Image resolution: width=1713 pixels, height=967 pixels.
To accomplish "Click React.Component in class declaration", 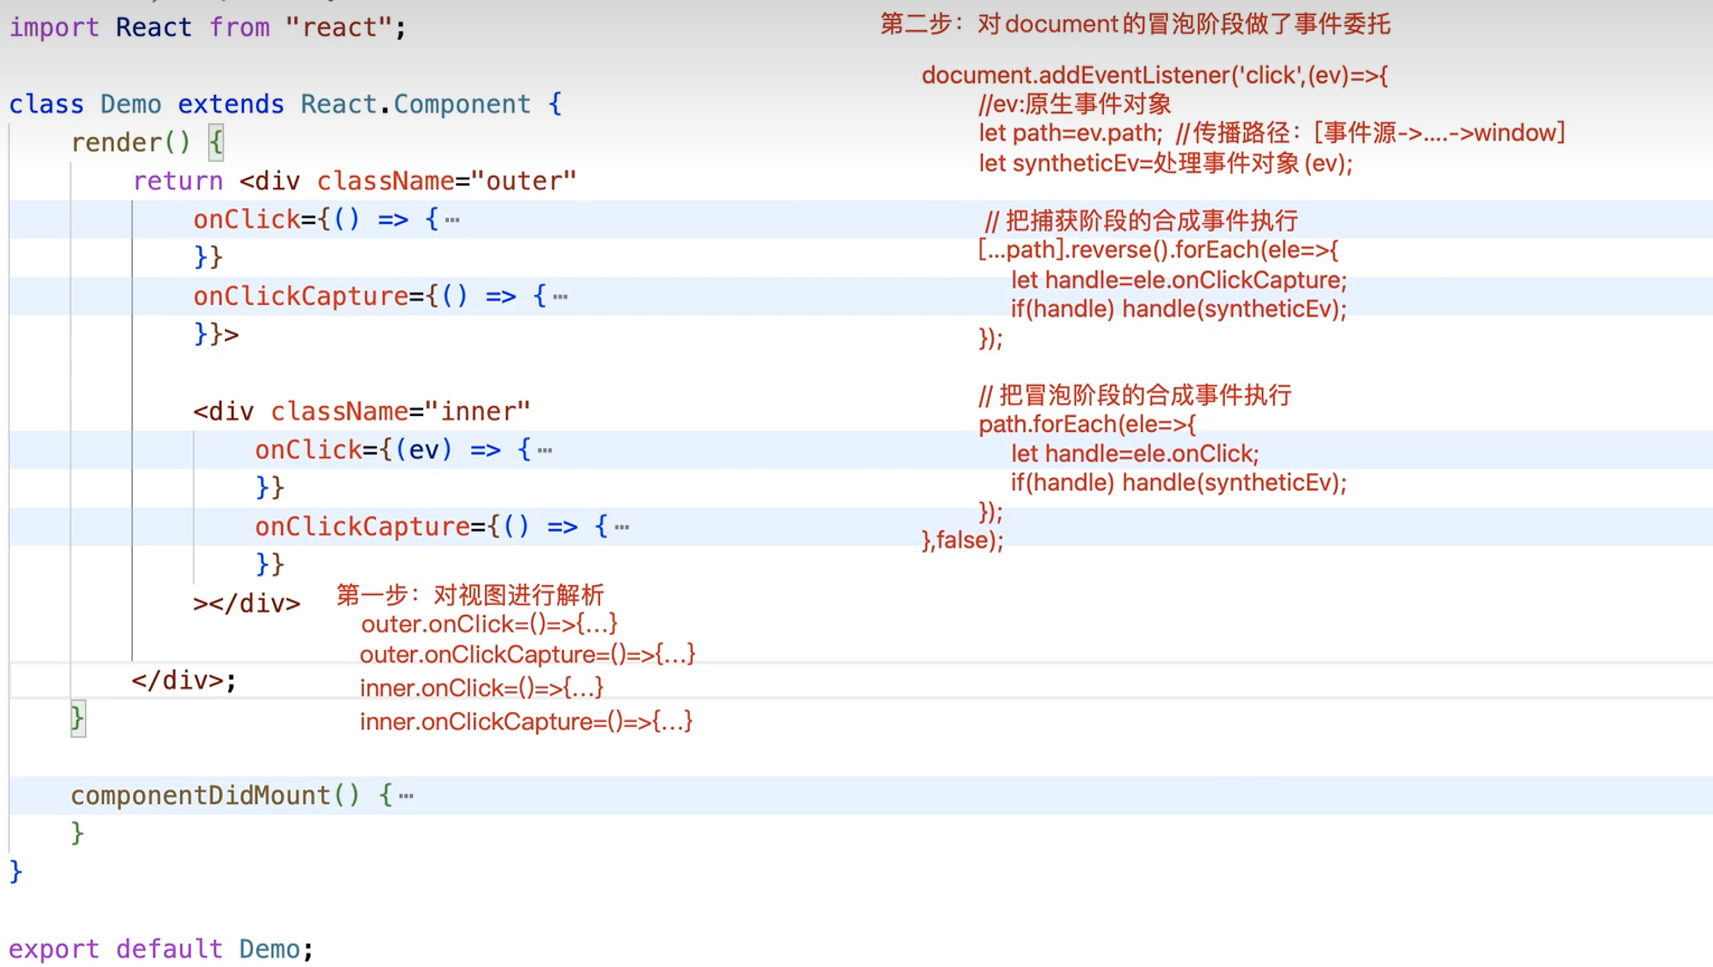I will pos(415,104).
